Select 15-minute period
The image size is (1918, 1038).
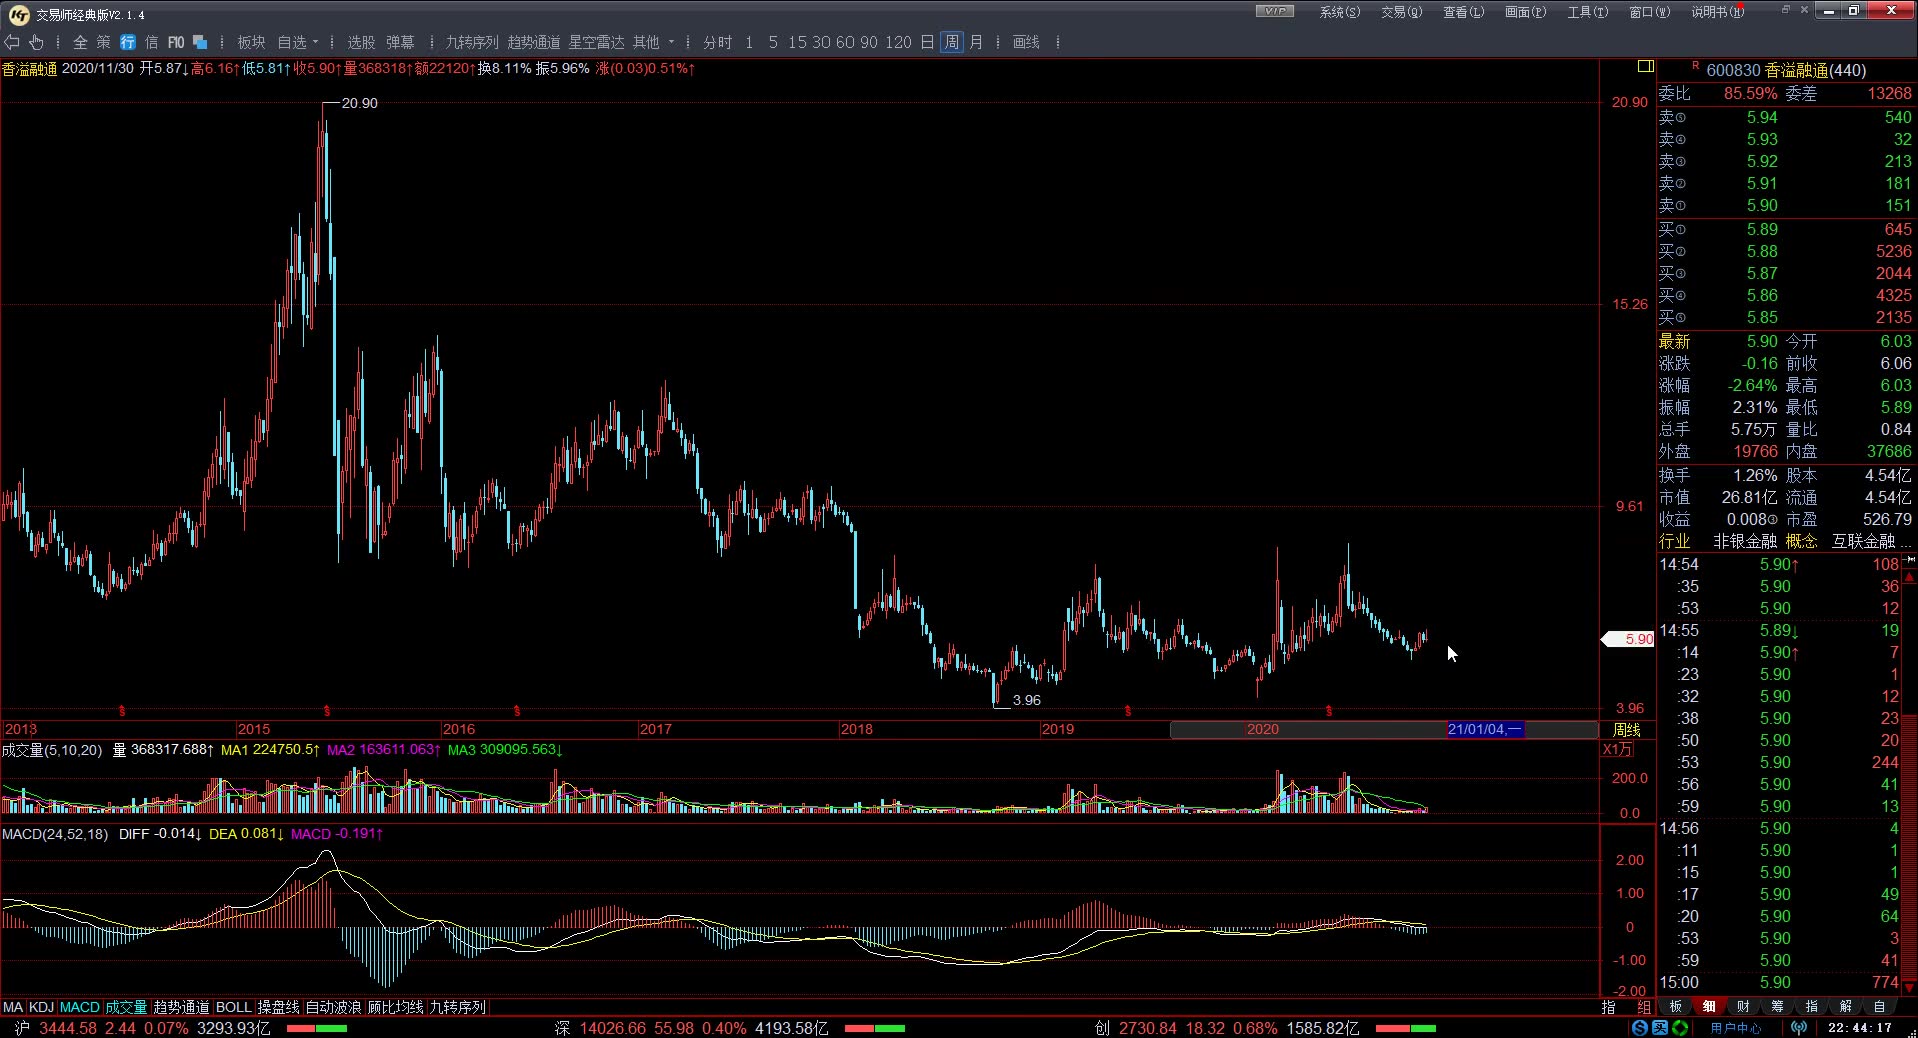(797, 42)
